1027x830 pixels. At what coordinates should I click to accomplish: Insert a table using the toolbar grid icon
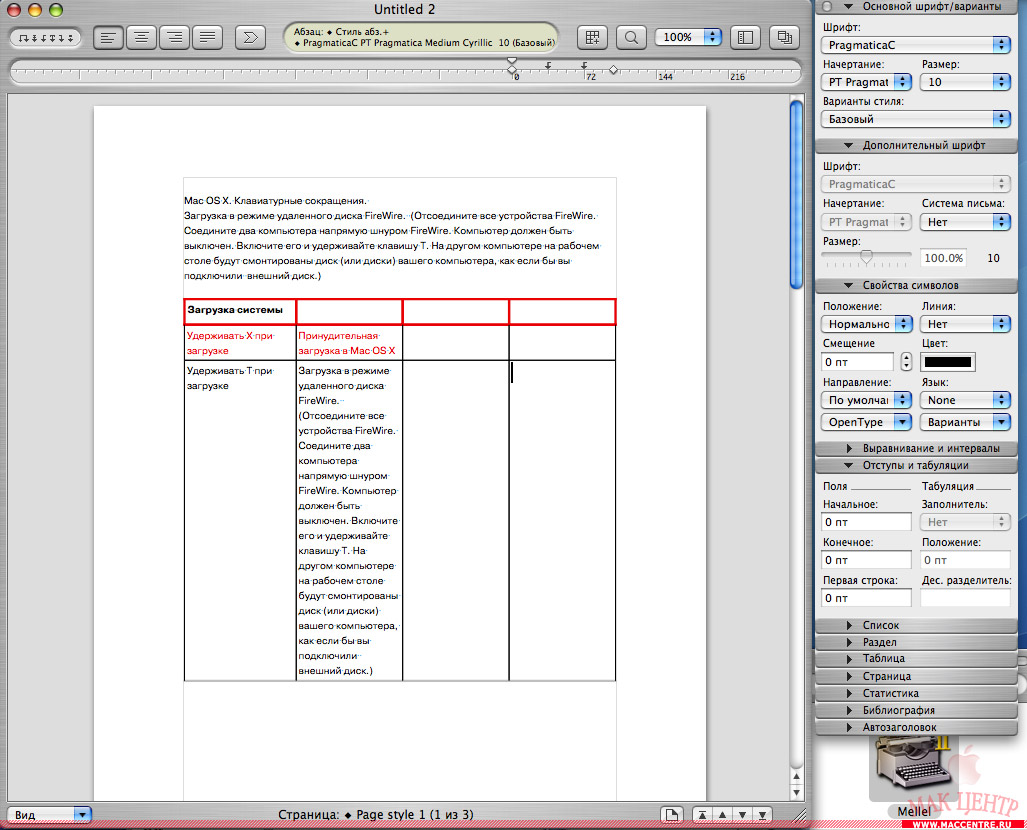(592, 37)
